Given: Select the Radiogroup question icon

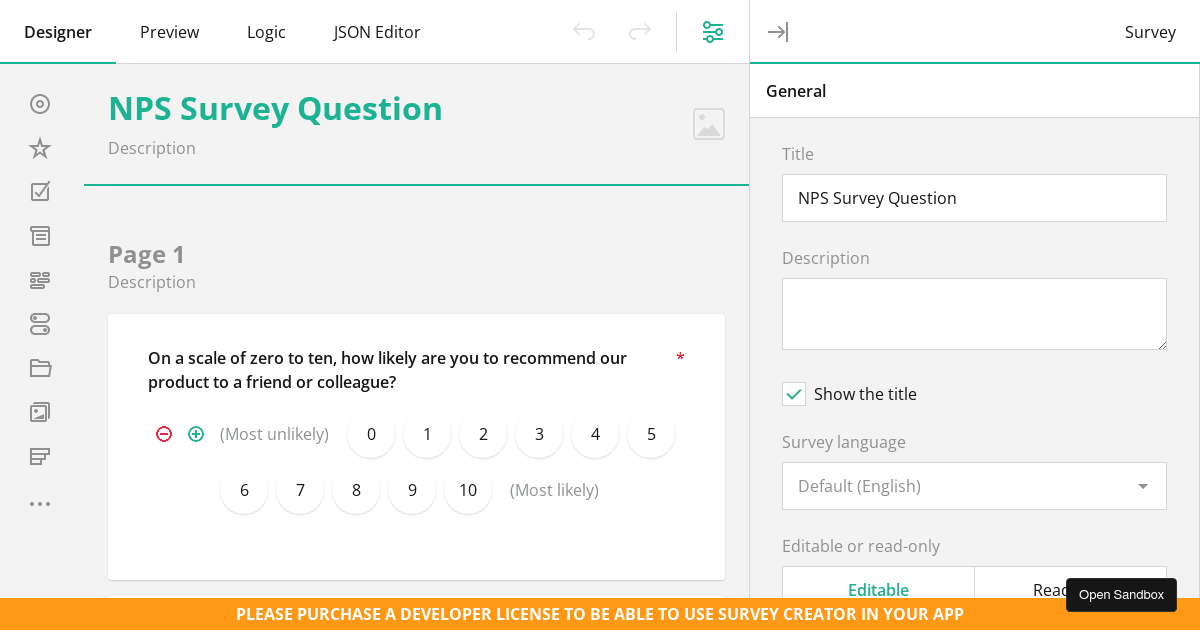Looking at the screenshot, I should coord(40,104).
